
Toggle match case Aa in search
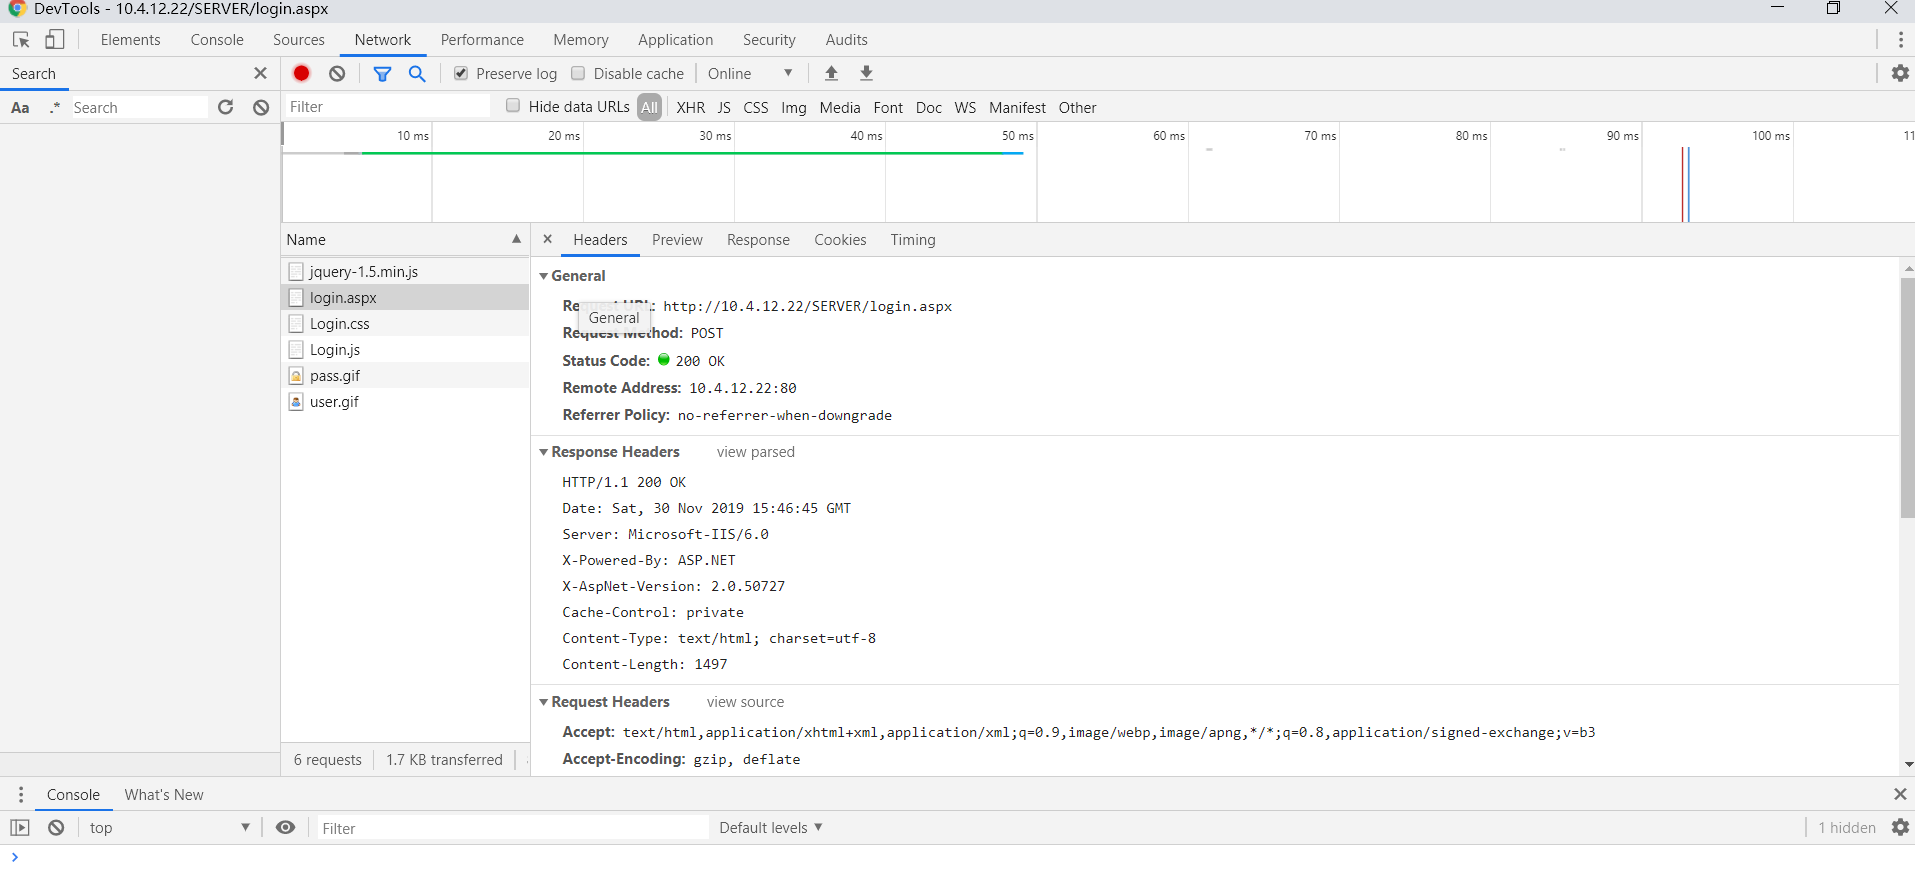[20, 108]
